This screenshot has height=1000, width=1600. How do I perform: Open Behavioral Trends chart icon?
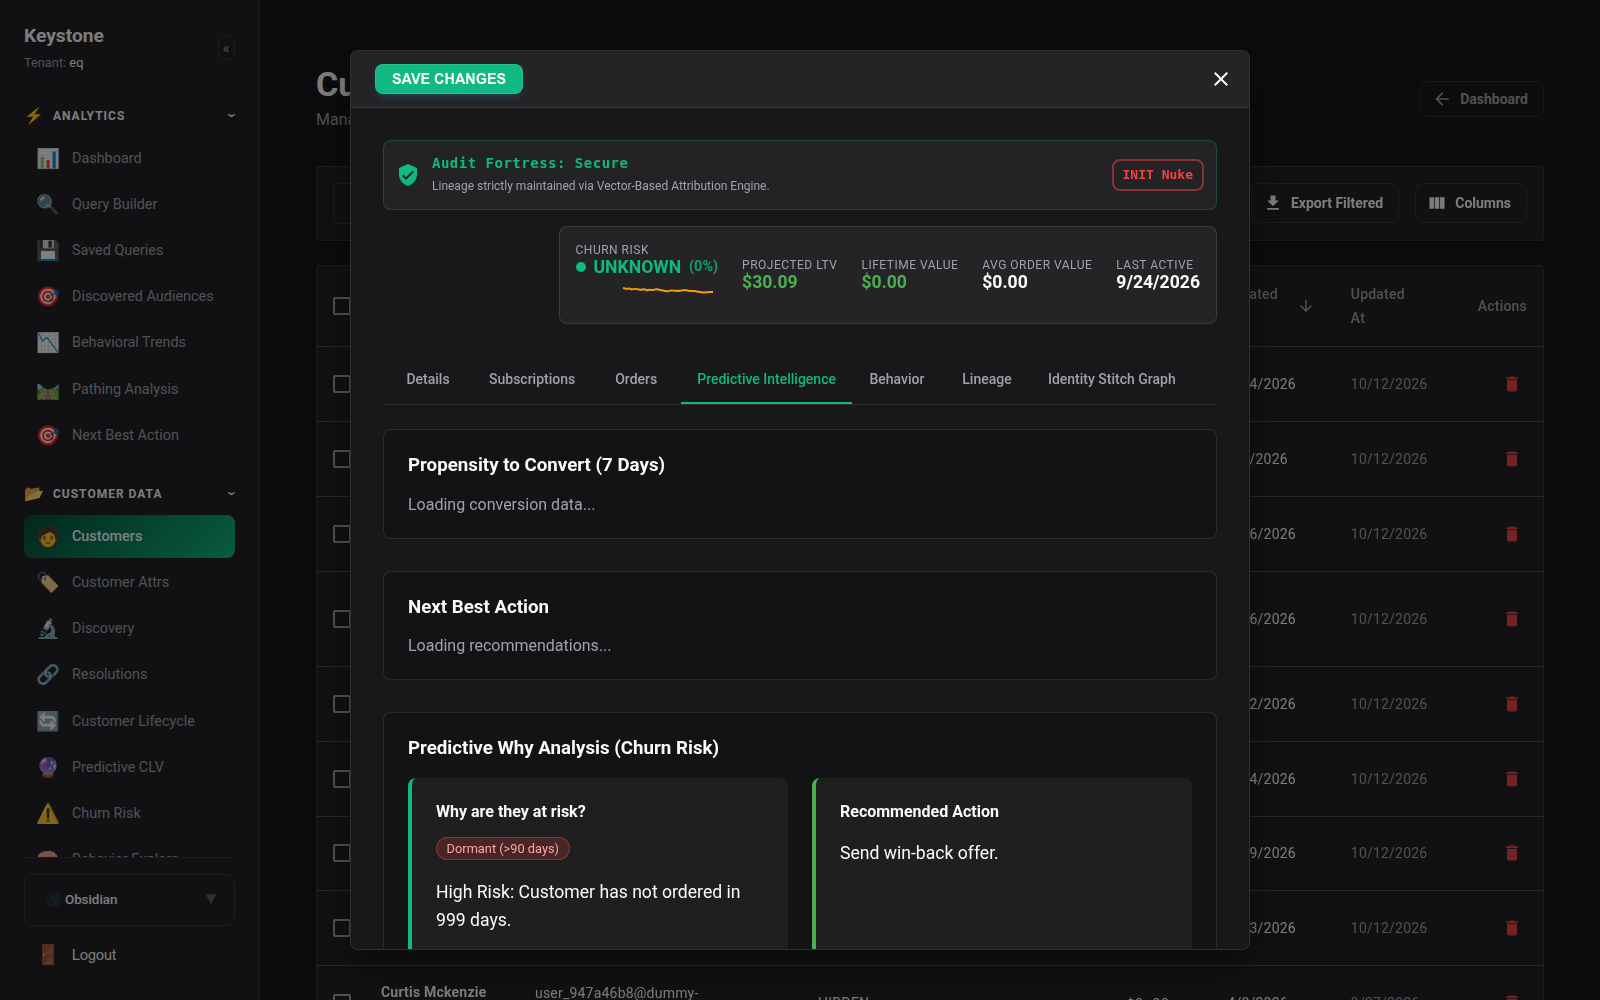[x=47, y=342]
